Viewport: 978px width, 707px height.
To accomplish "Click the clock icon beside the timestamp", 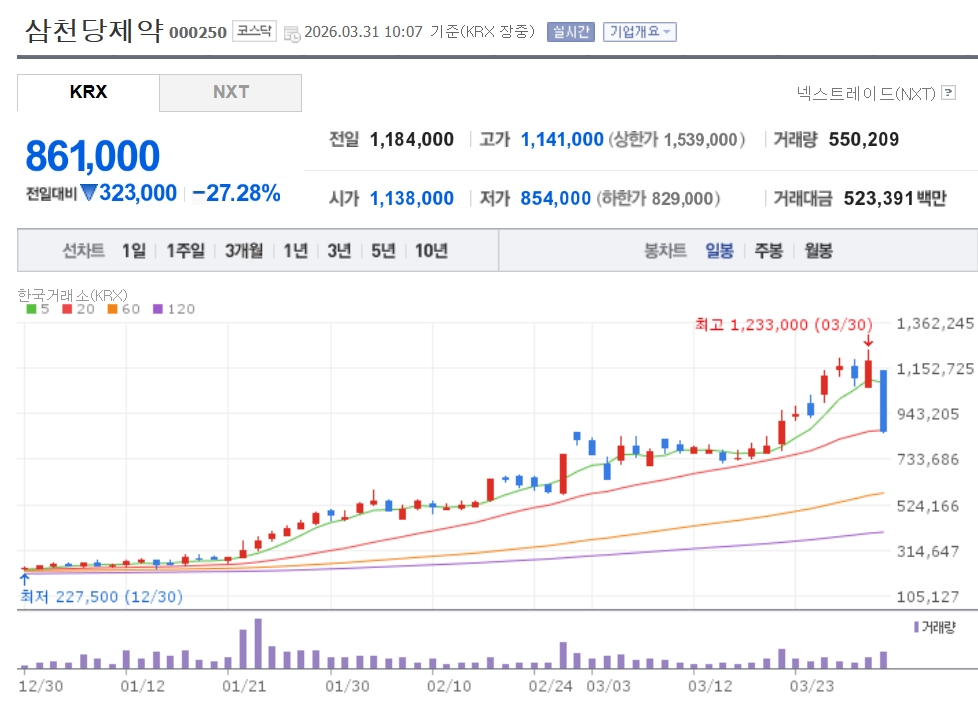I will click(292, 33).
